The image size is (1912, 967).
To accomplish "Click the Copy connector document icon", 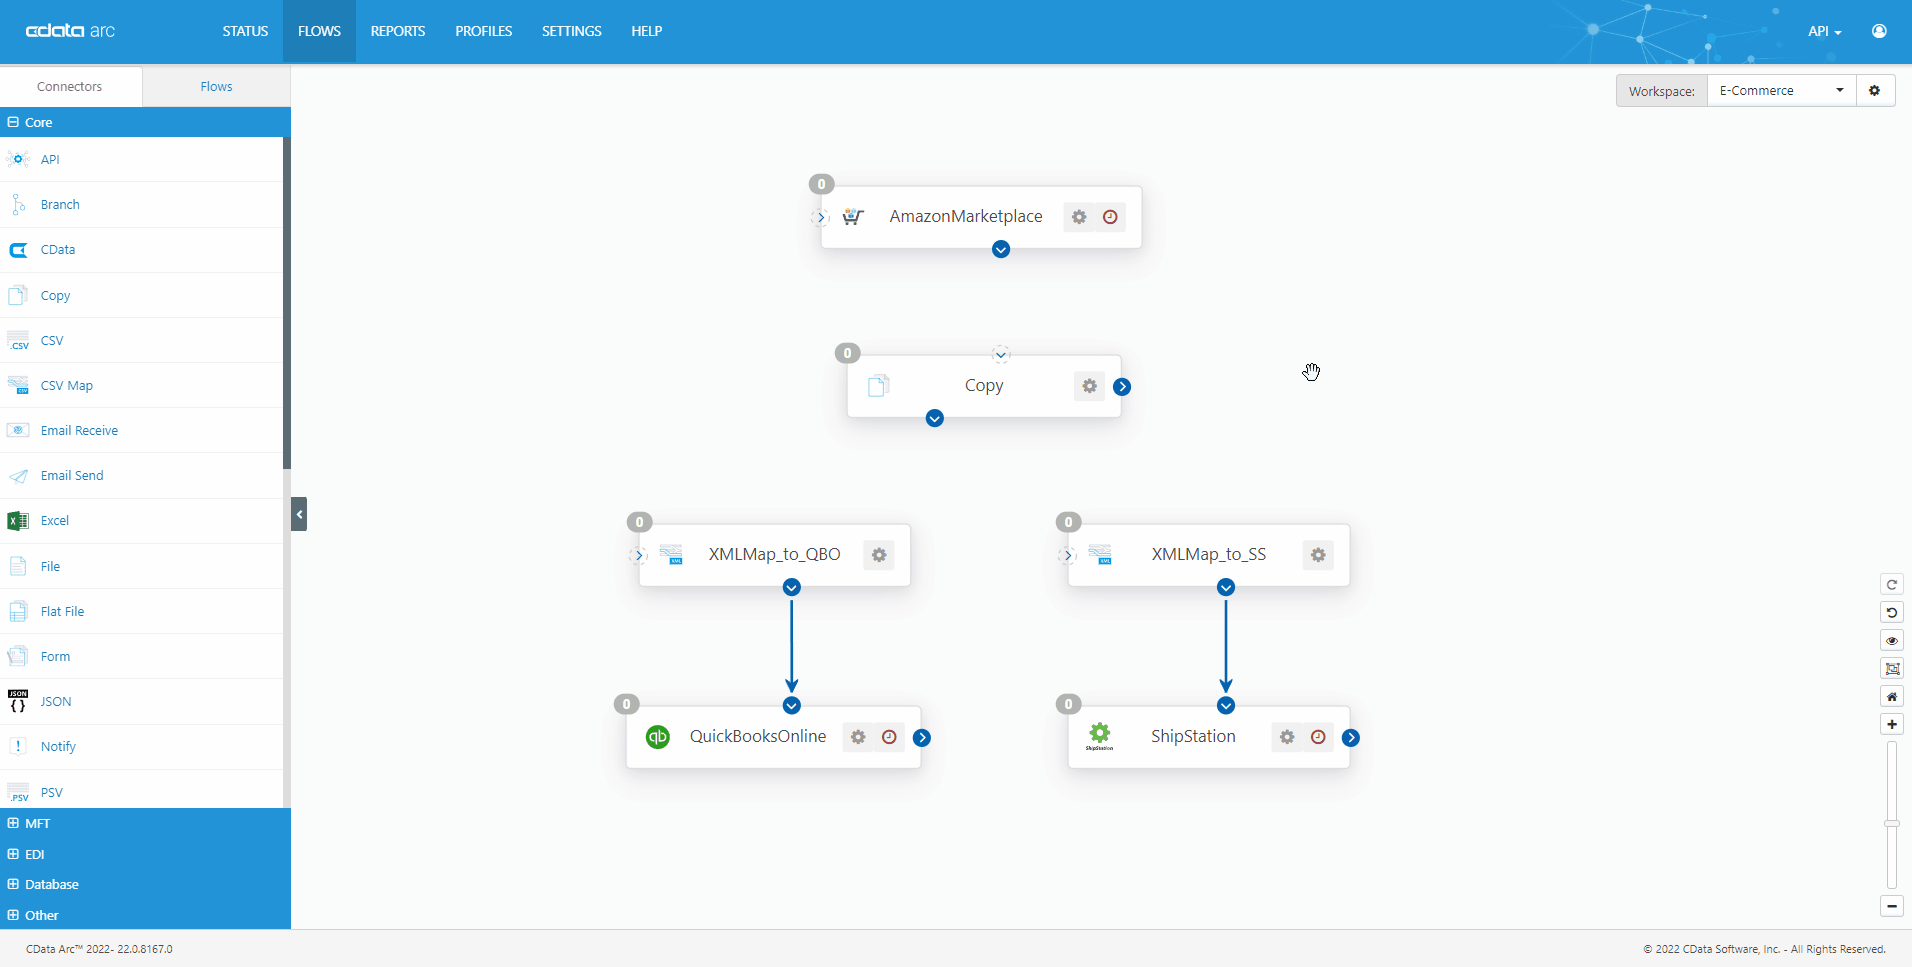I will click(879, 386).
